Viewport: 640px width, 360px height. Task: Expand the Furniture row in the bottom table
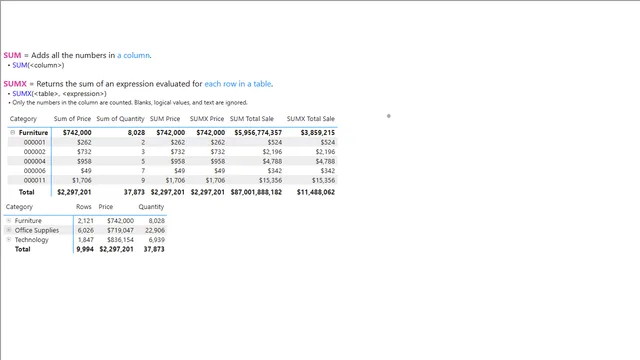tap(9, 220)
